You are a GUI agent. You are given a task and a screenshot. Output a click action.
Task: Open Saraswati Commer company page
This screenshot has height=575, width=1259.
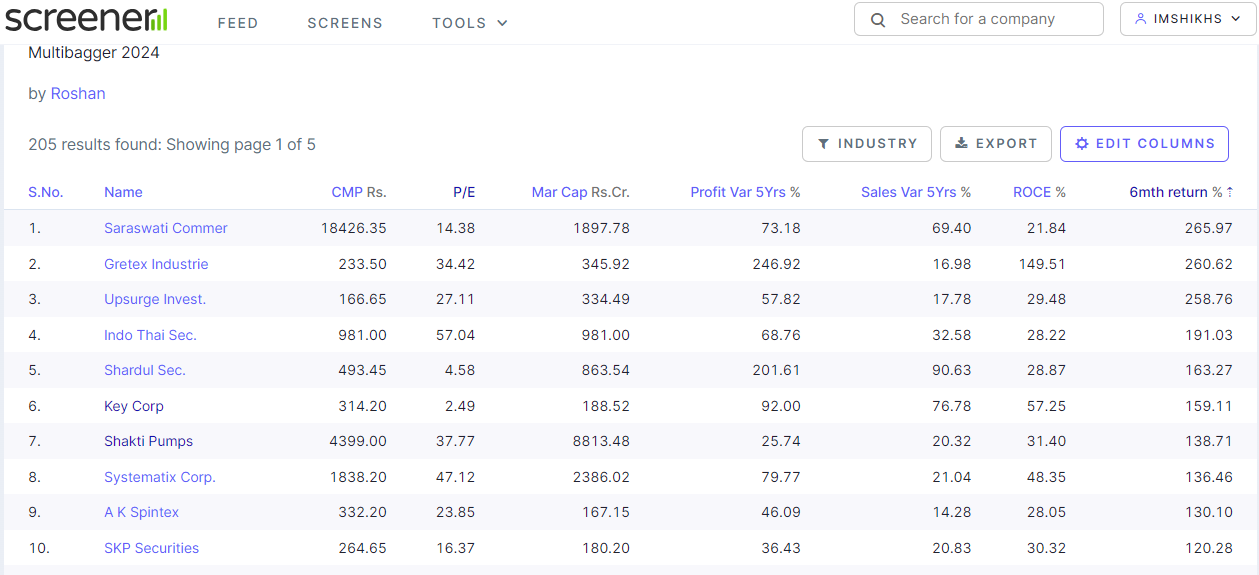(x=166, y=228)
